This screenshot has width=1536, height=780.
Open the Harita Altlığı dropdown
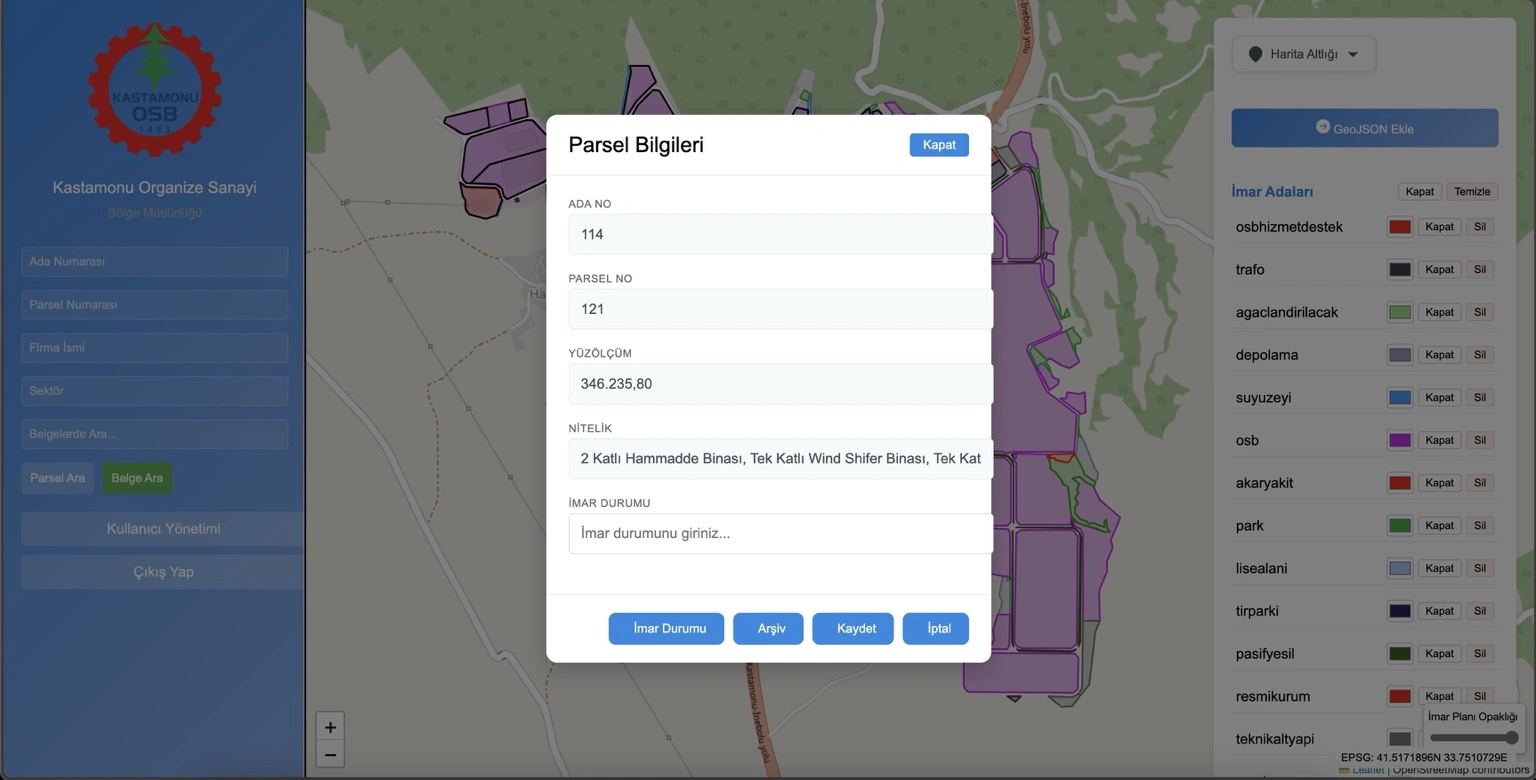coord(1304,54)
